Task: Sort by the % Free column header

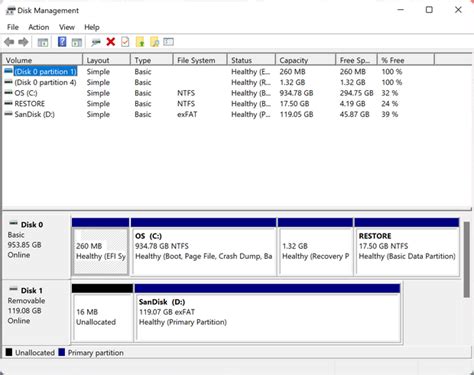Action: [406, 60]
